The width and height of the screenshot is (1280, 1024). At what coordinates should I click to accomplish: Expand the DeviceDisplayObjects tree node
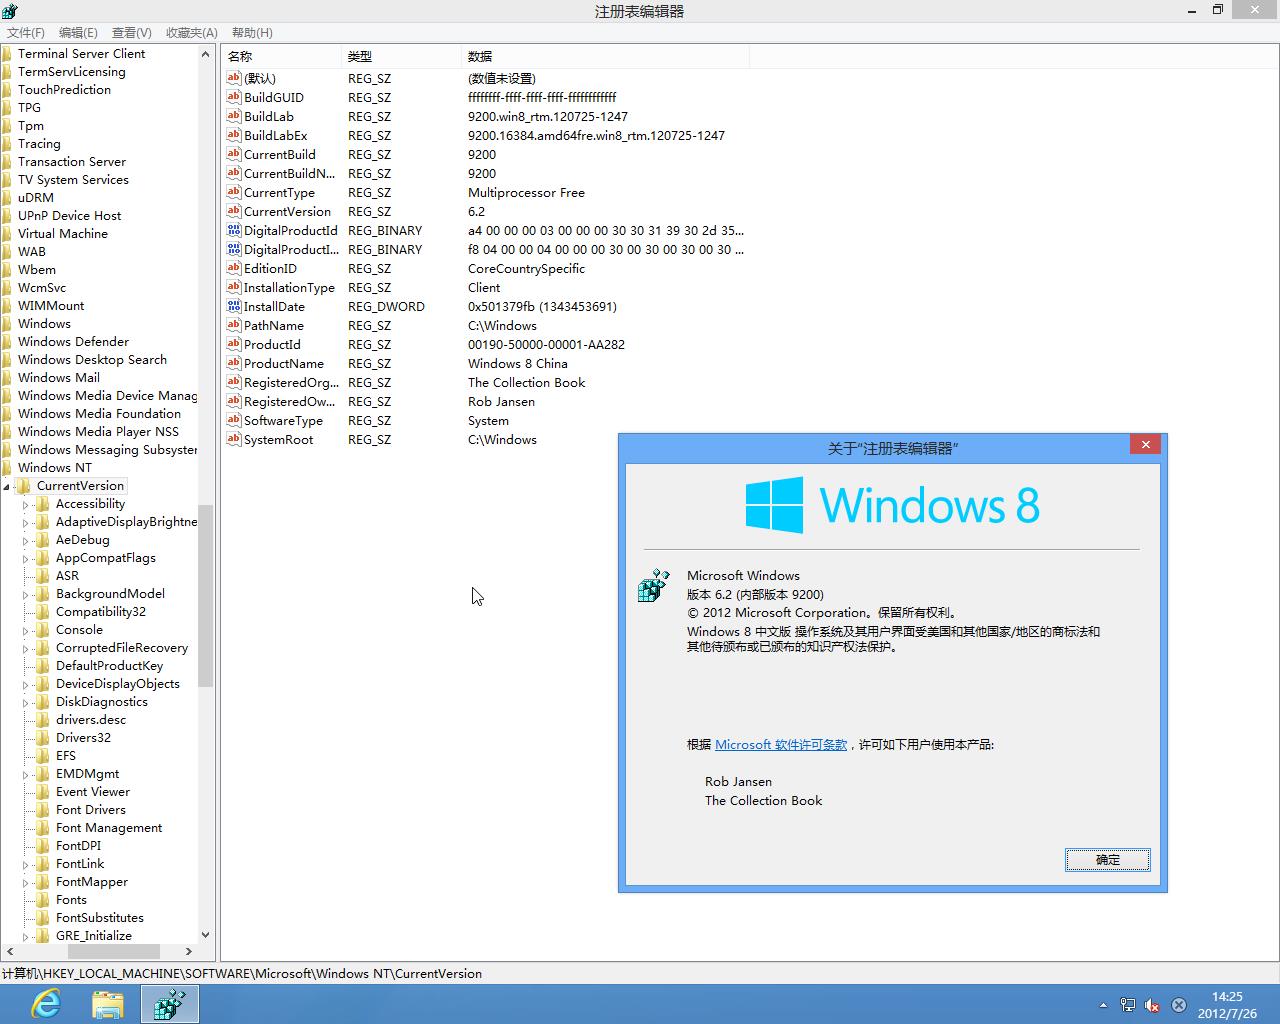coord(26,685)
